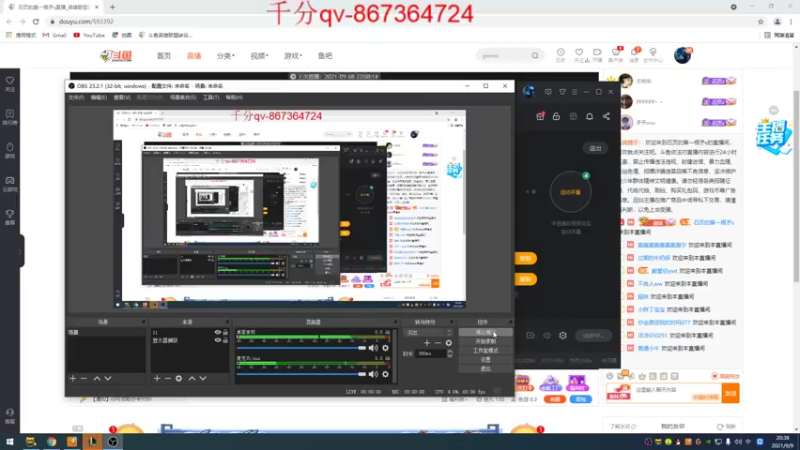
Task: Click share icon in Douyu streamer tool
Action: [x=606, y=116]
